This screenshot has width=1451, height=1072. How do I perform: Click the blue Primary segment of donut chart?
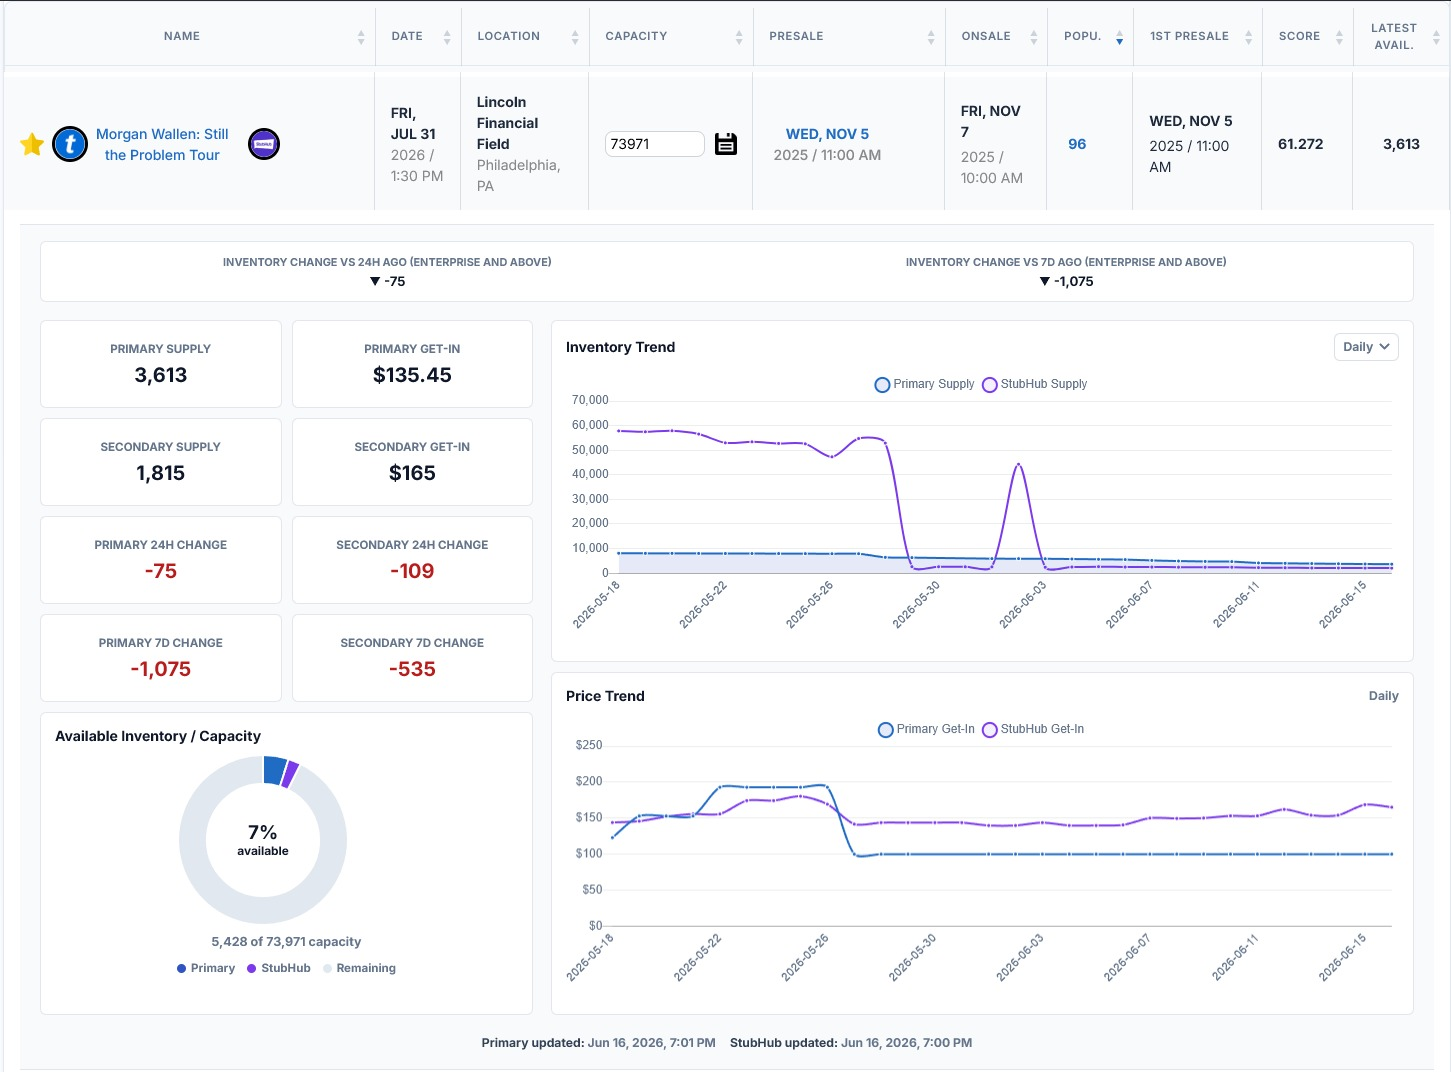click(x=275, y=770)
